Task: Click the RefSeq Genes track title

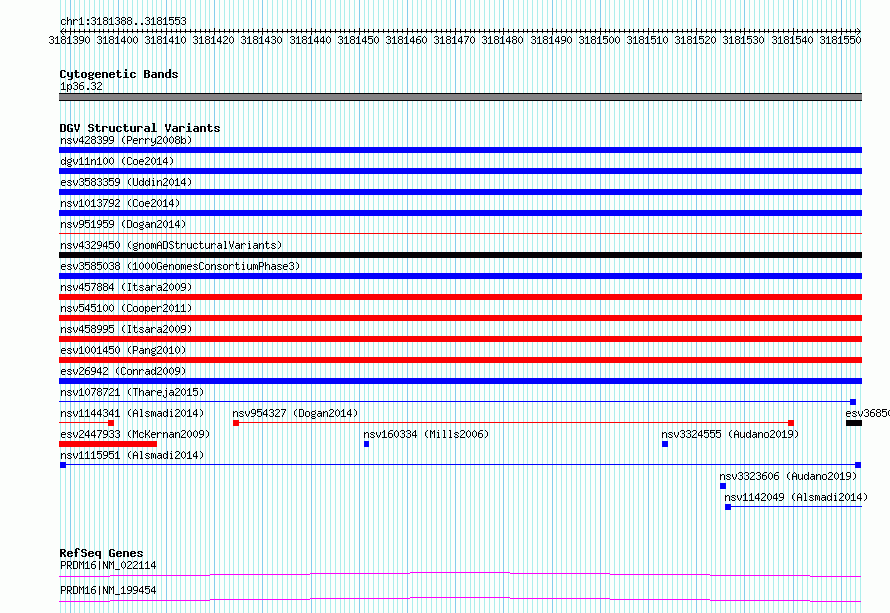Action: 101,553
